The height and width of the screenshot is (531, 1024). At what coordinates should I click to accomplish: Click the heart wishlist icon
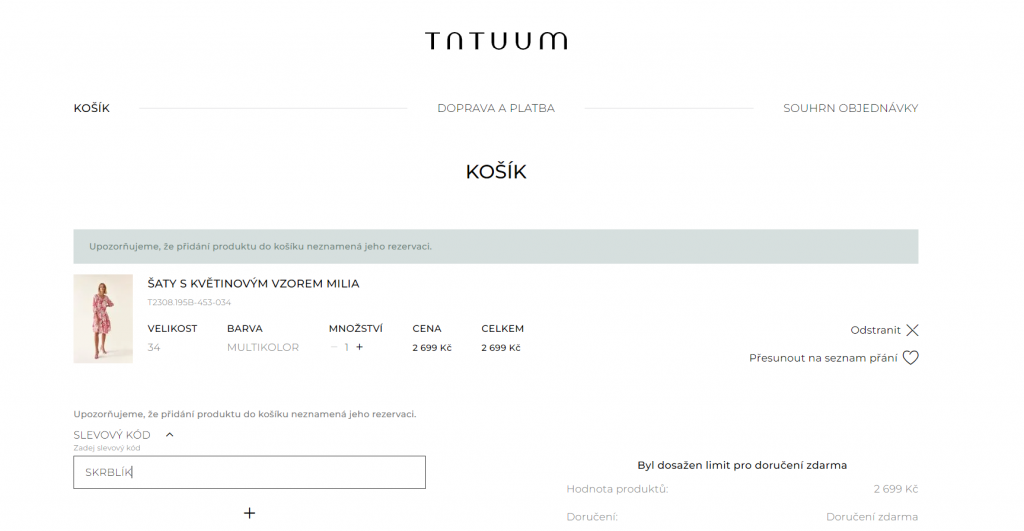tap(910, 358)
